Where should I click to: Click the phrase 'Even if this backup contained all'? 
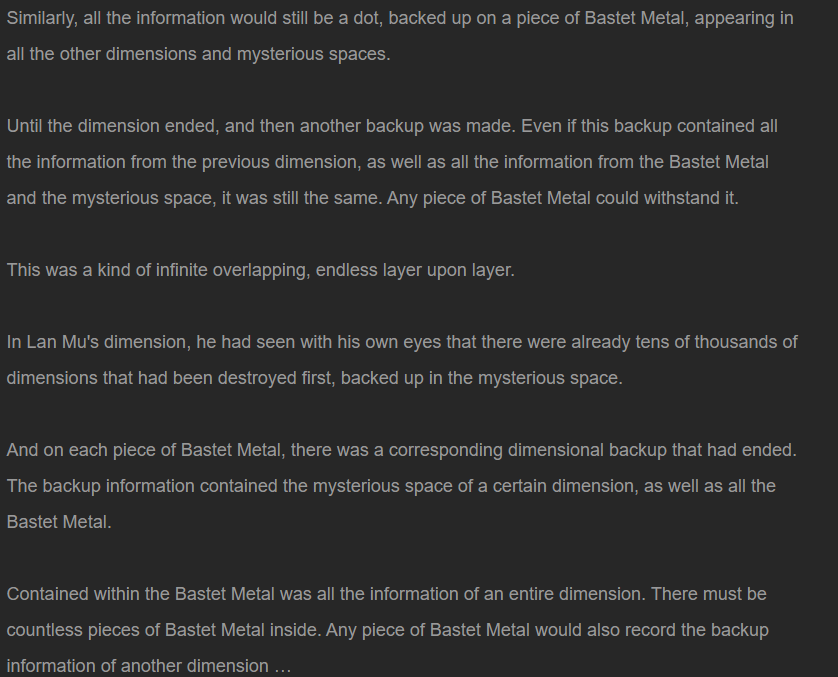coord(649,126)
